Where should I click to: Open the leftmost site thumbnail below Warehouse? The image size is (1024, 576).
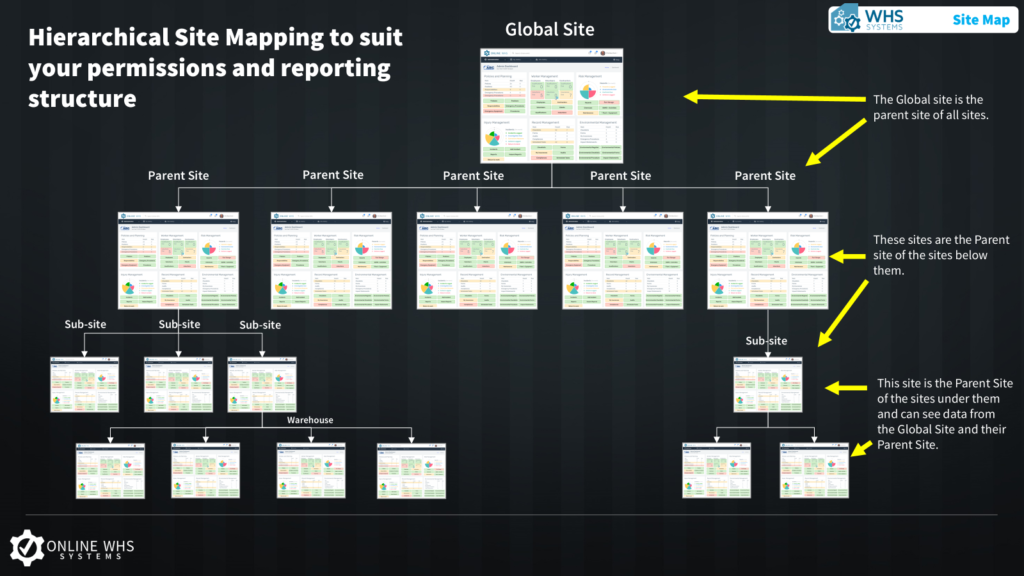pyautogui.click(x=110, y=470)
